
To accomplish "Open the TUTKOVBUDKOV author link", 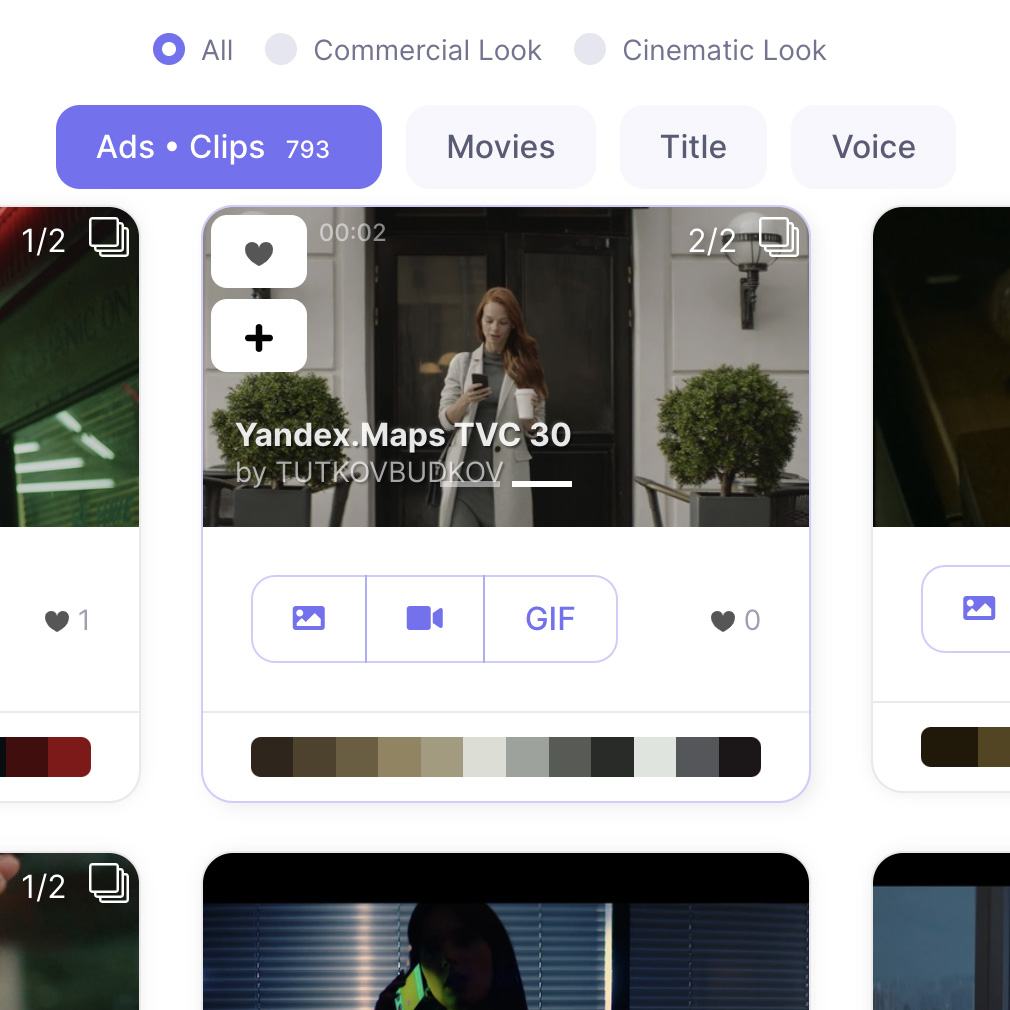I will (390, 473).
